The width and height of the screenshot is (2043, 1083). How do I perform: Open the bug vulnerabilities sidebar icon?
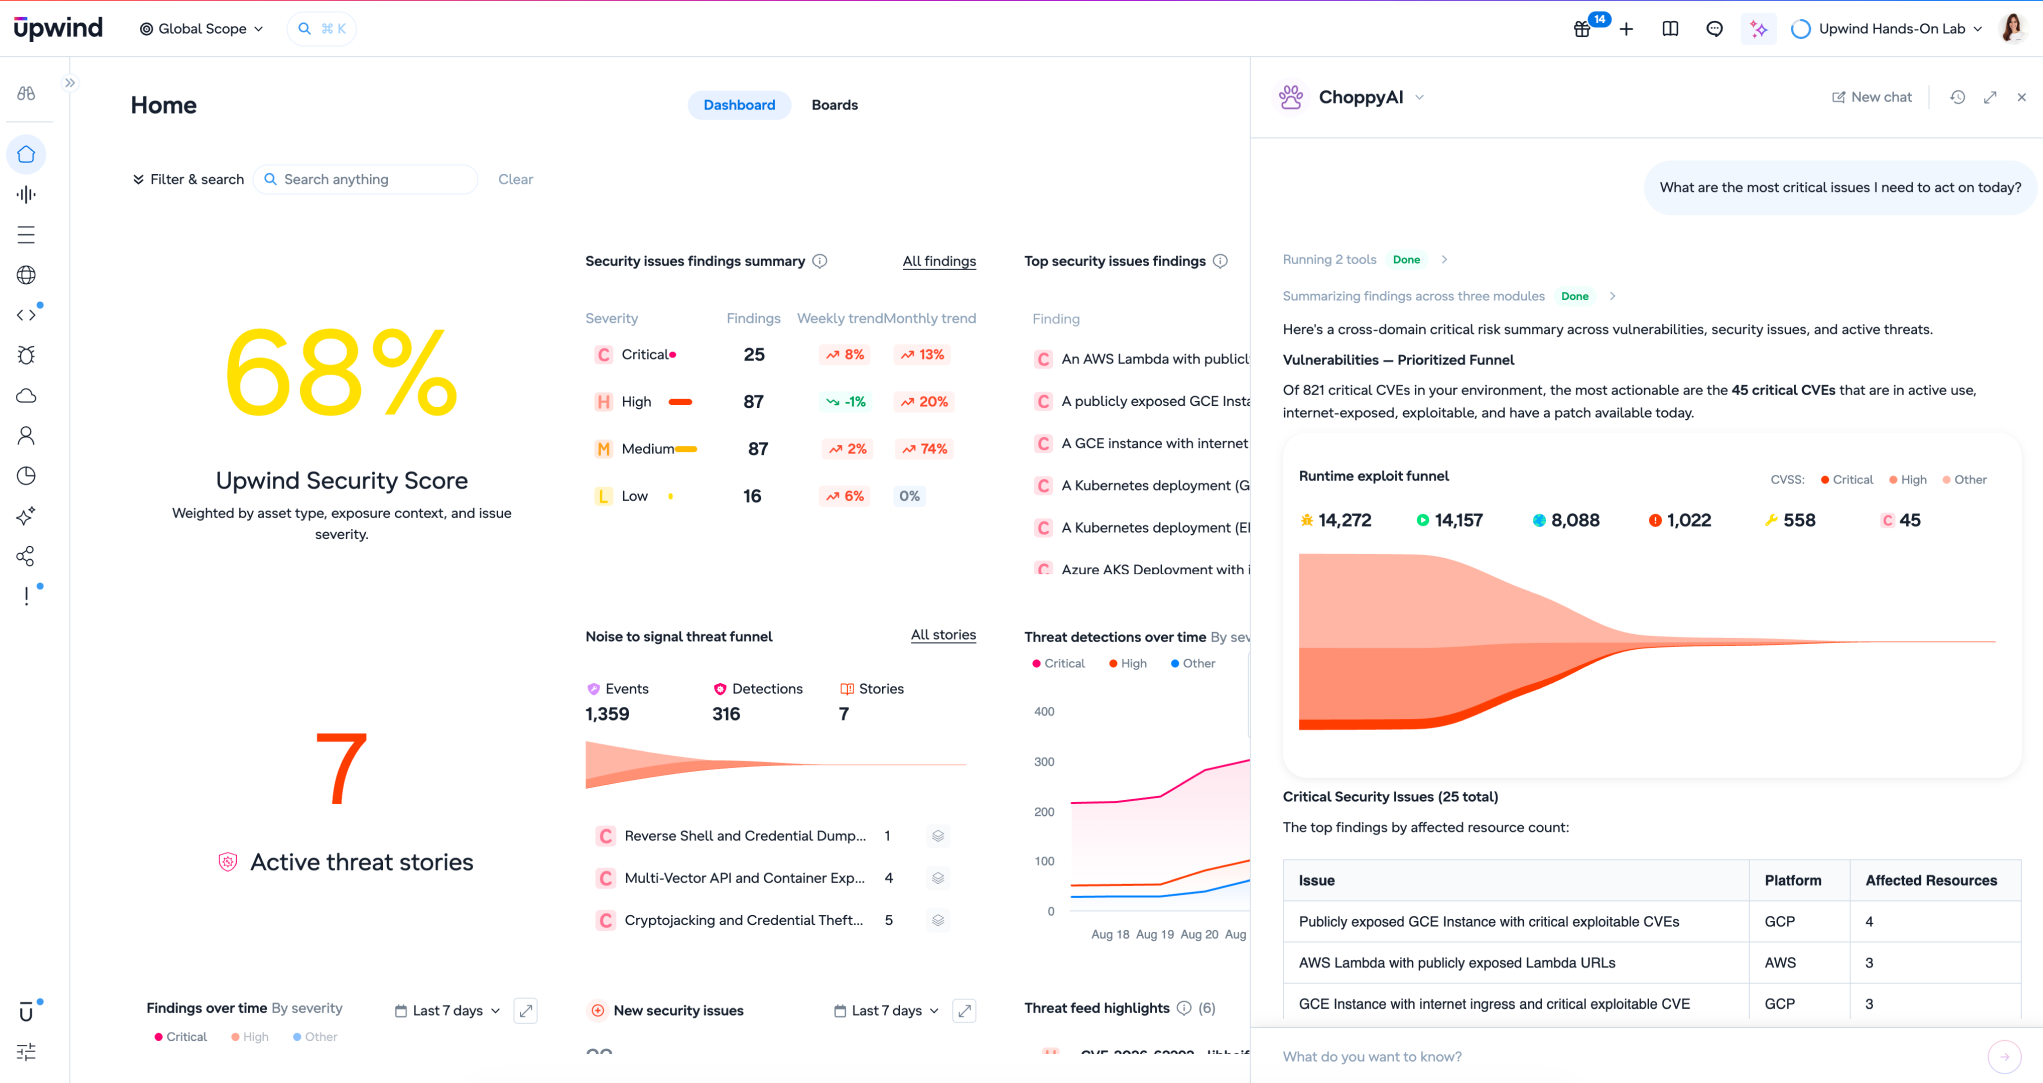coord(26,355)
